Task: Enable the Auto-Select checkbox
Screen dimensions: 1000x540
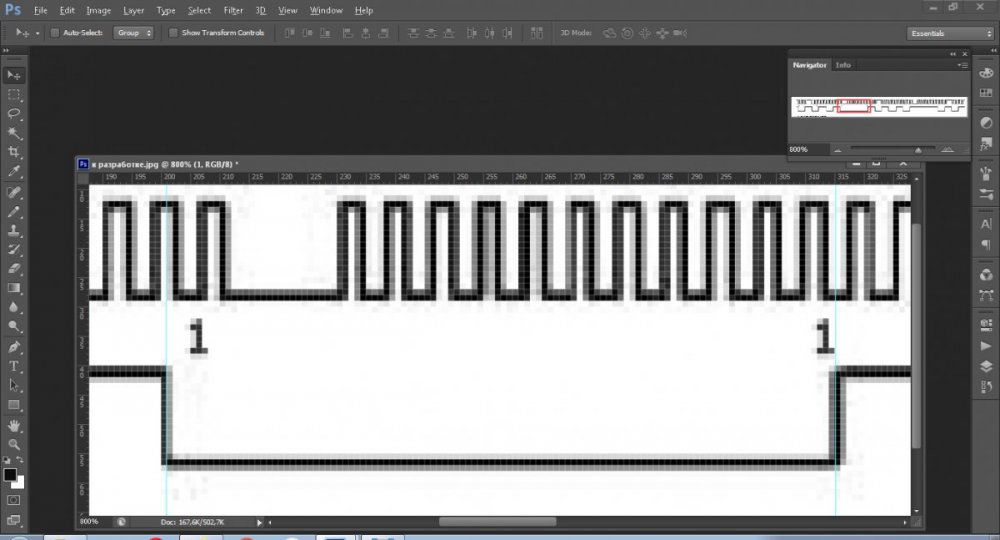Action: pos(54,33)
